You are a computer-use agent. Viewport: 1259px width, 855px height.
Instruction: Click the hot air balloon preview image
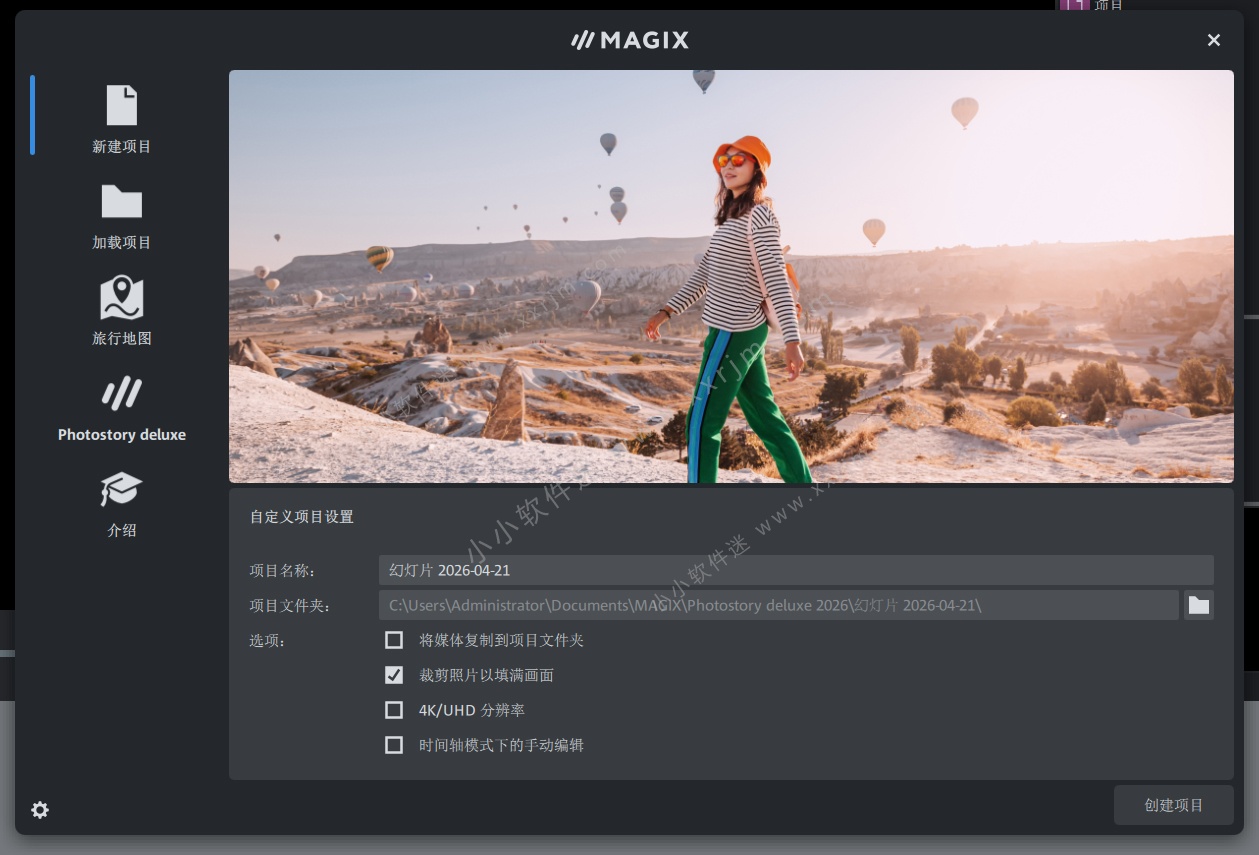(731, 276)
